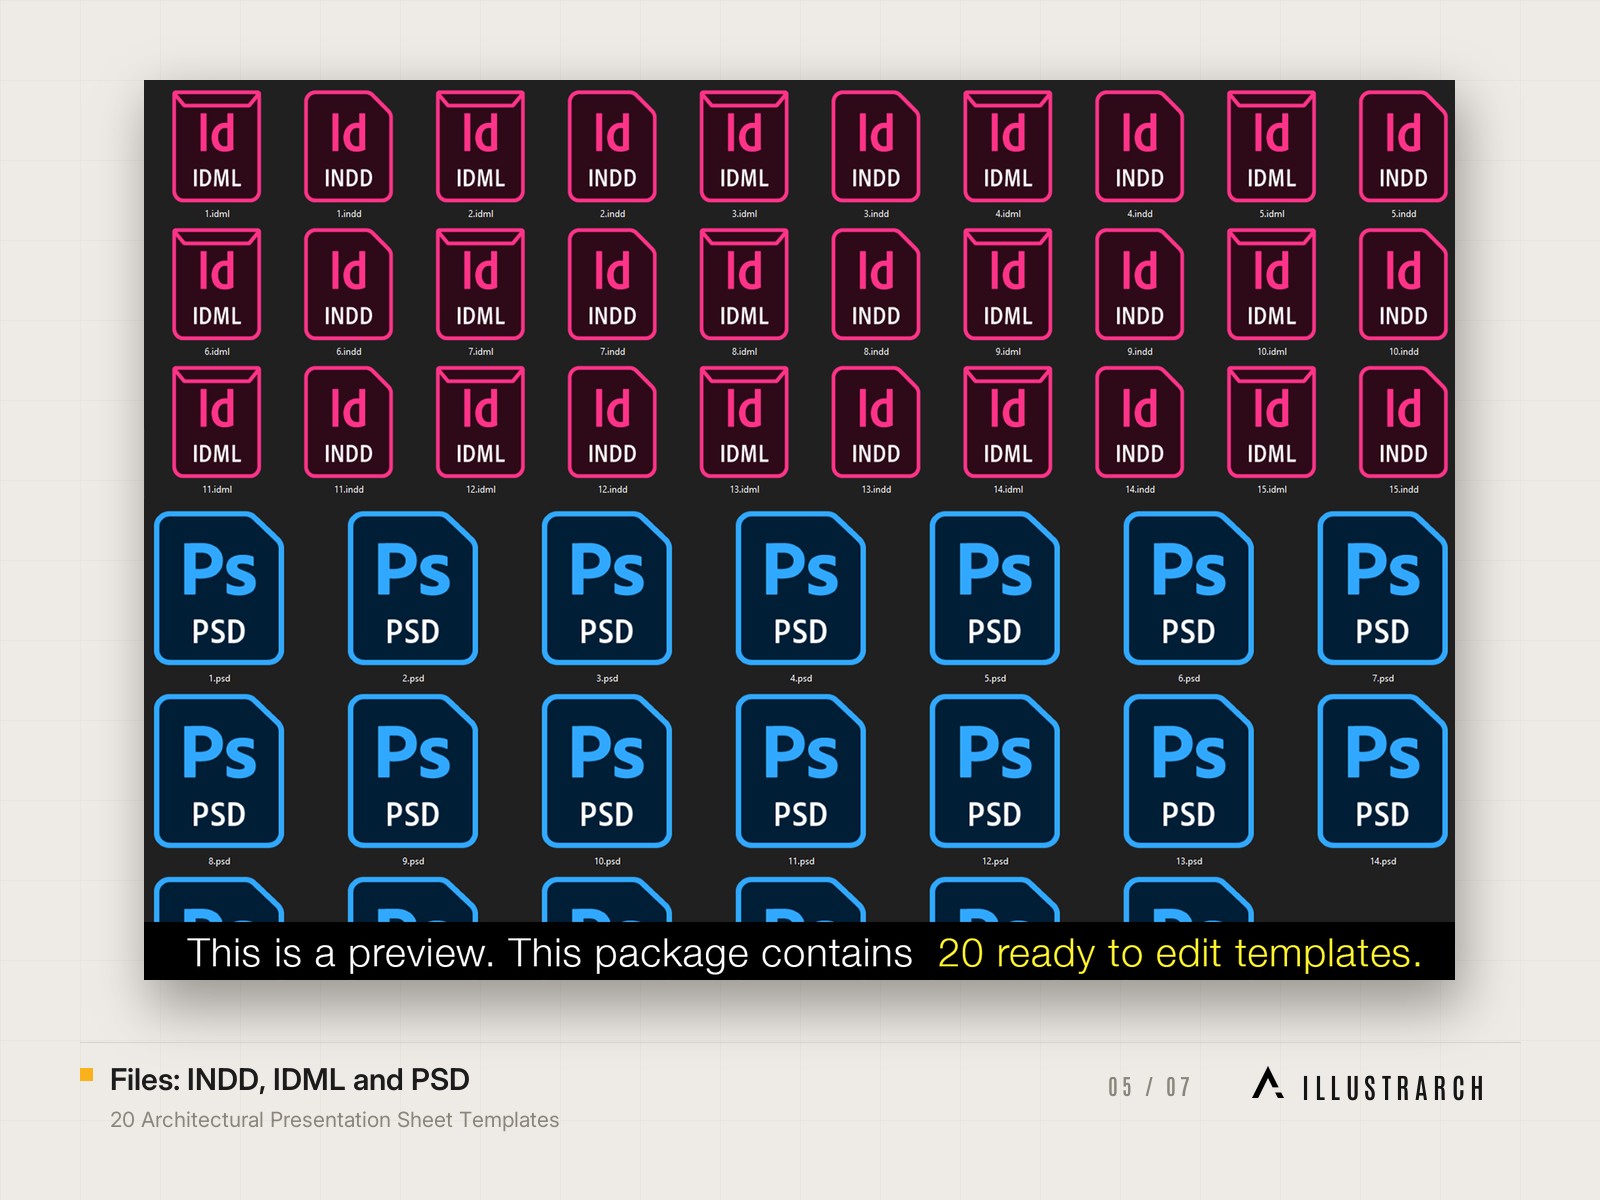Click the 9.psd file name label
1600x1200 pixels.
tap(413, 862)
